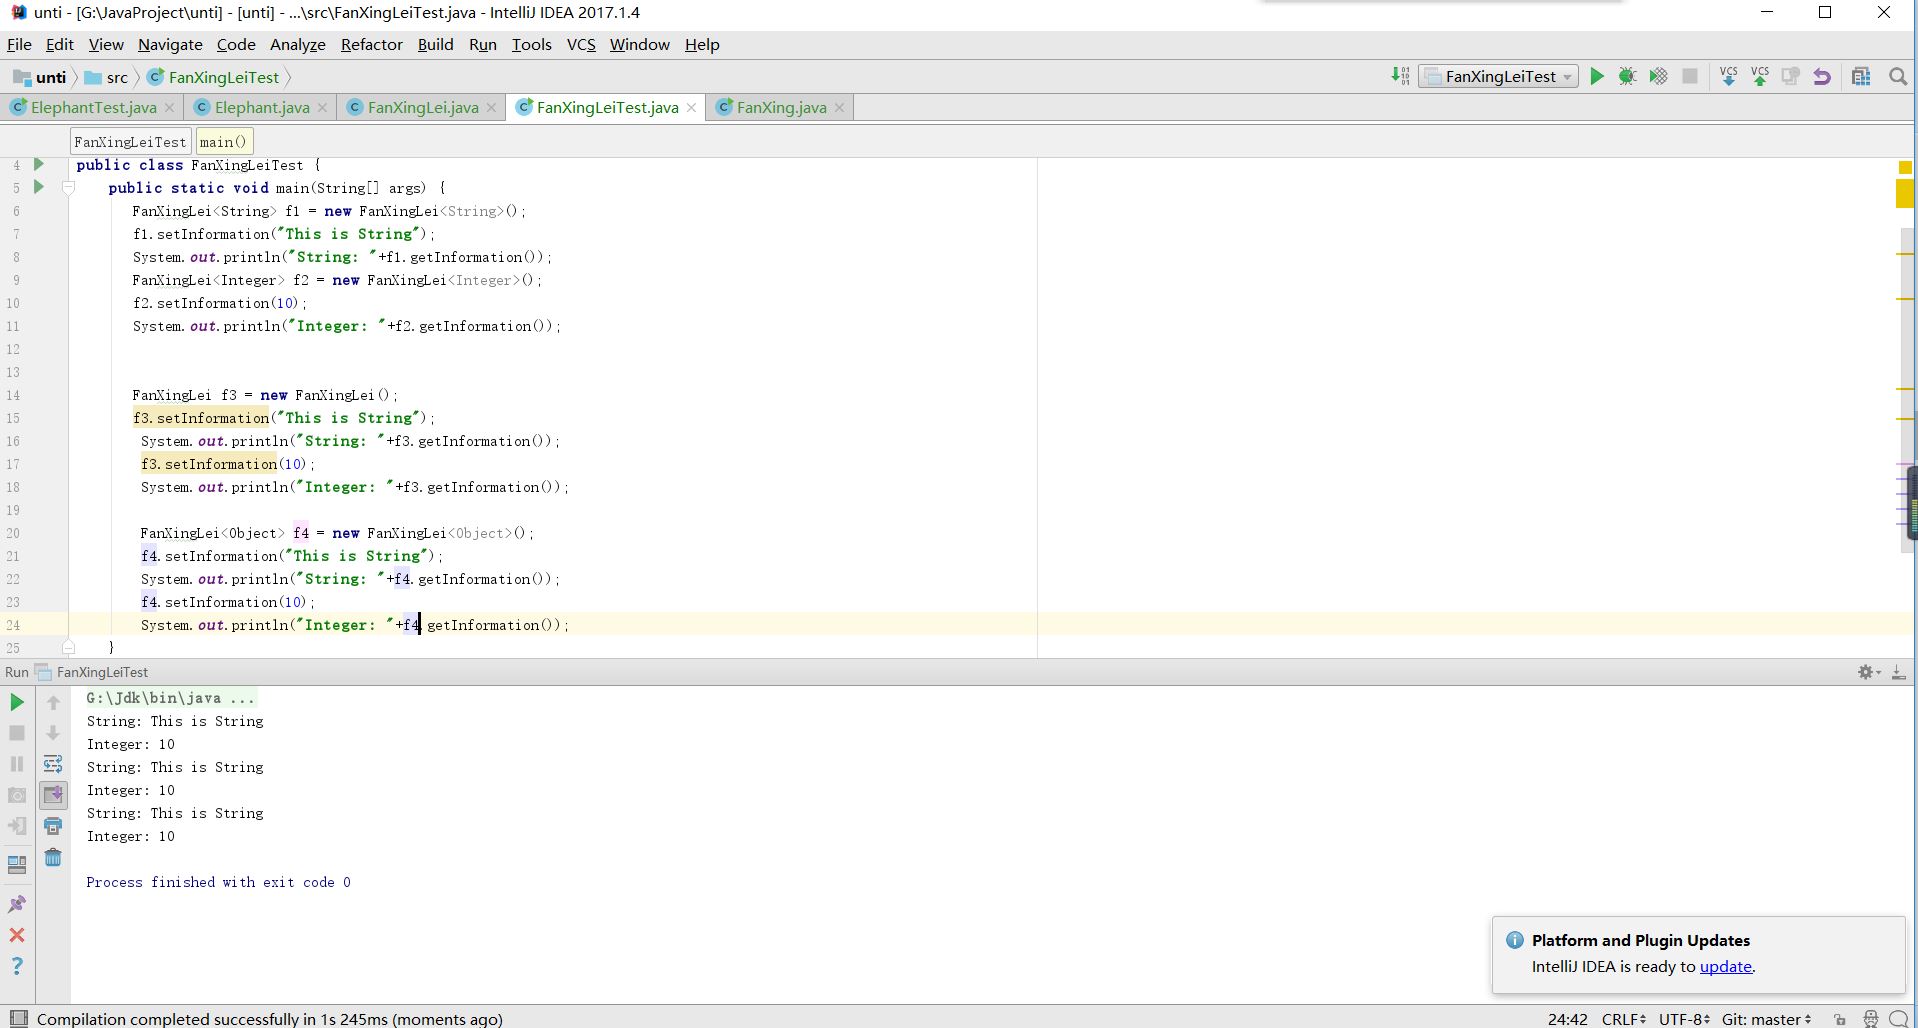The width and height of the screenshot is (1918, 1028).
Task: Open the event log balloon icon
Action: [x=1899, y=1019]
